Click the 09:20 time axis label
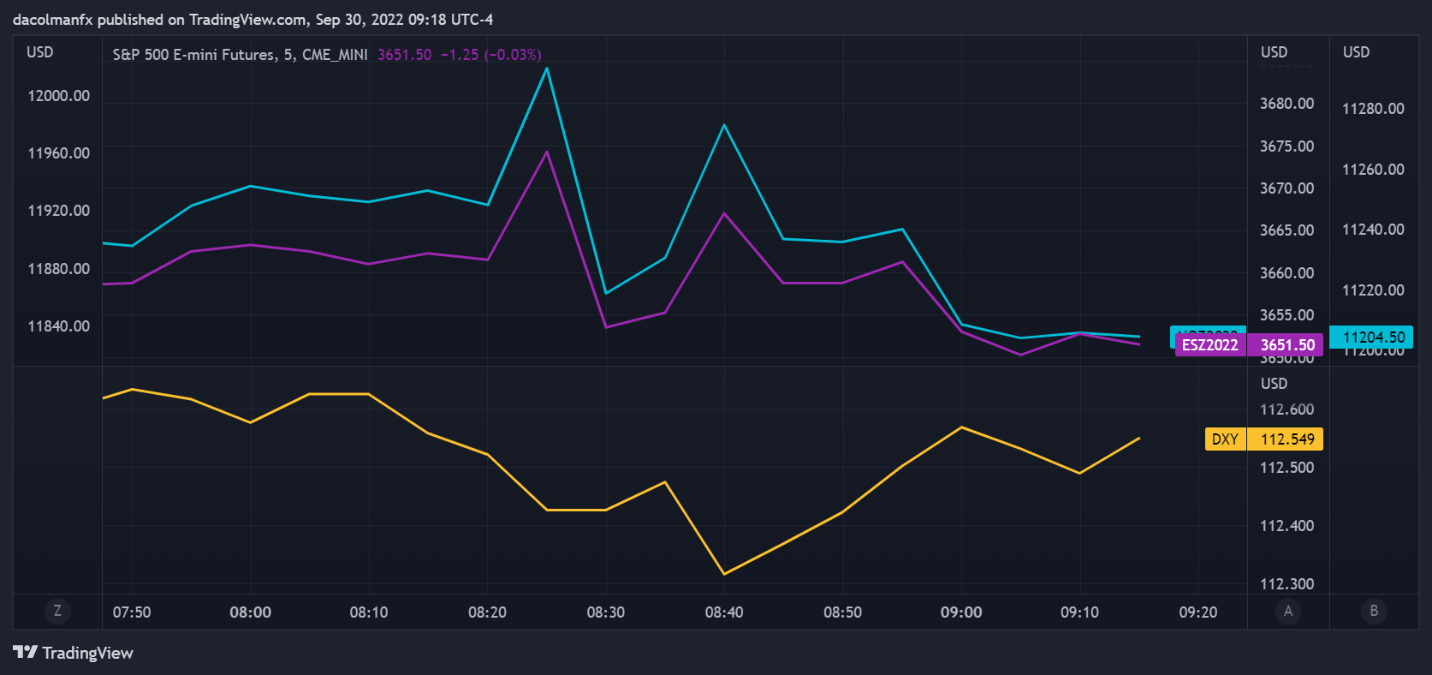This screenshot has height=675, width=1432. pos(1198,611)
